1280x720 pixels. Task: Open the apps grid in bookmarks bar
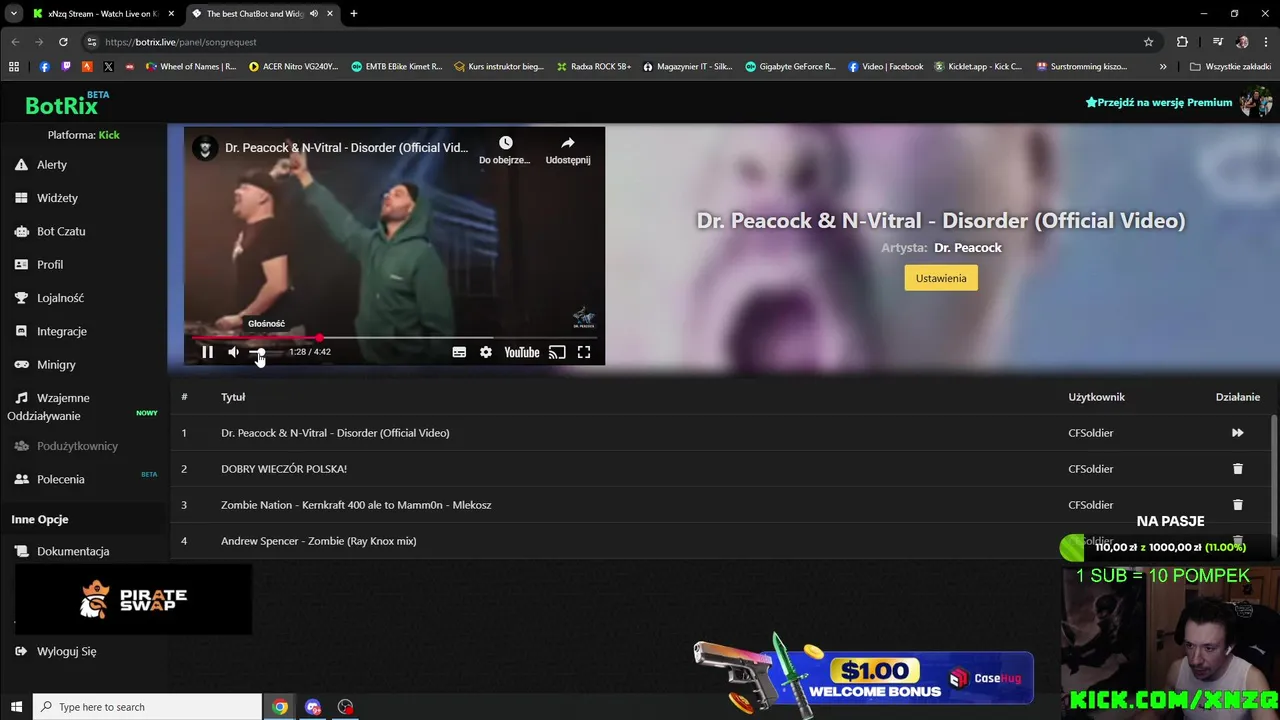pyautogui.click(x=14, y=67)
